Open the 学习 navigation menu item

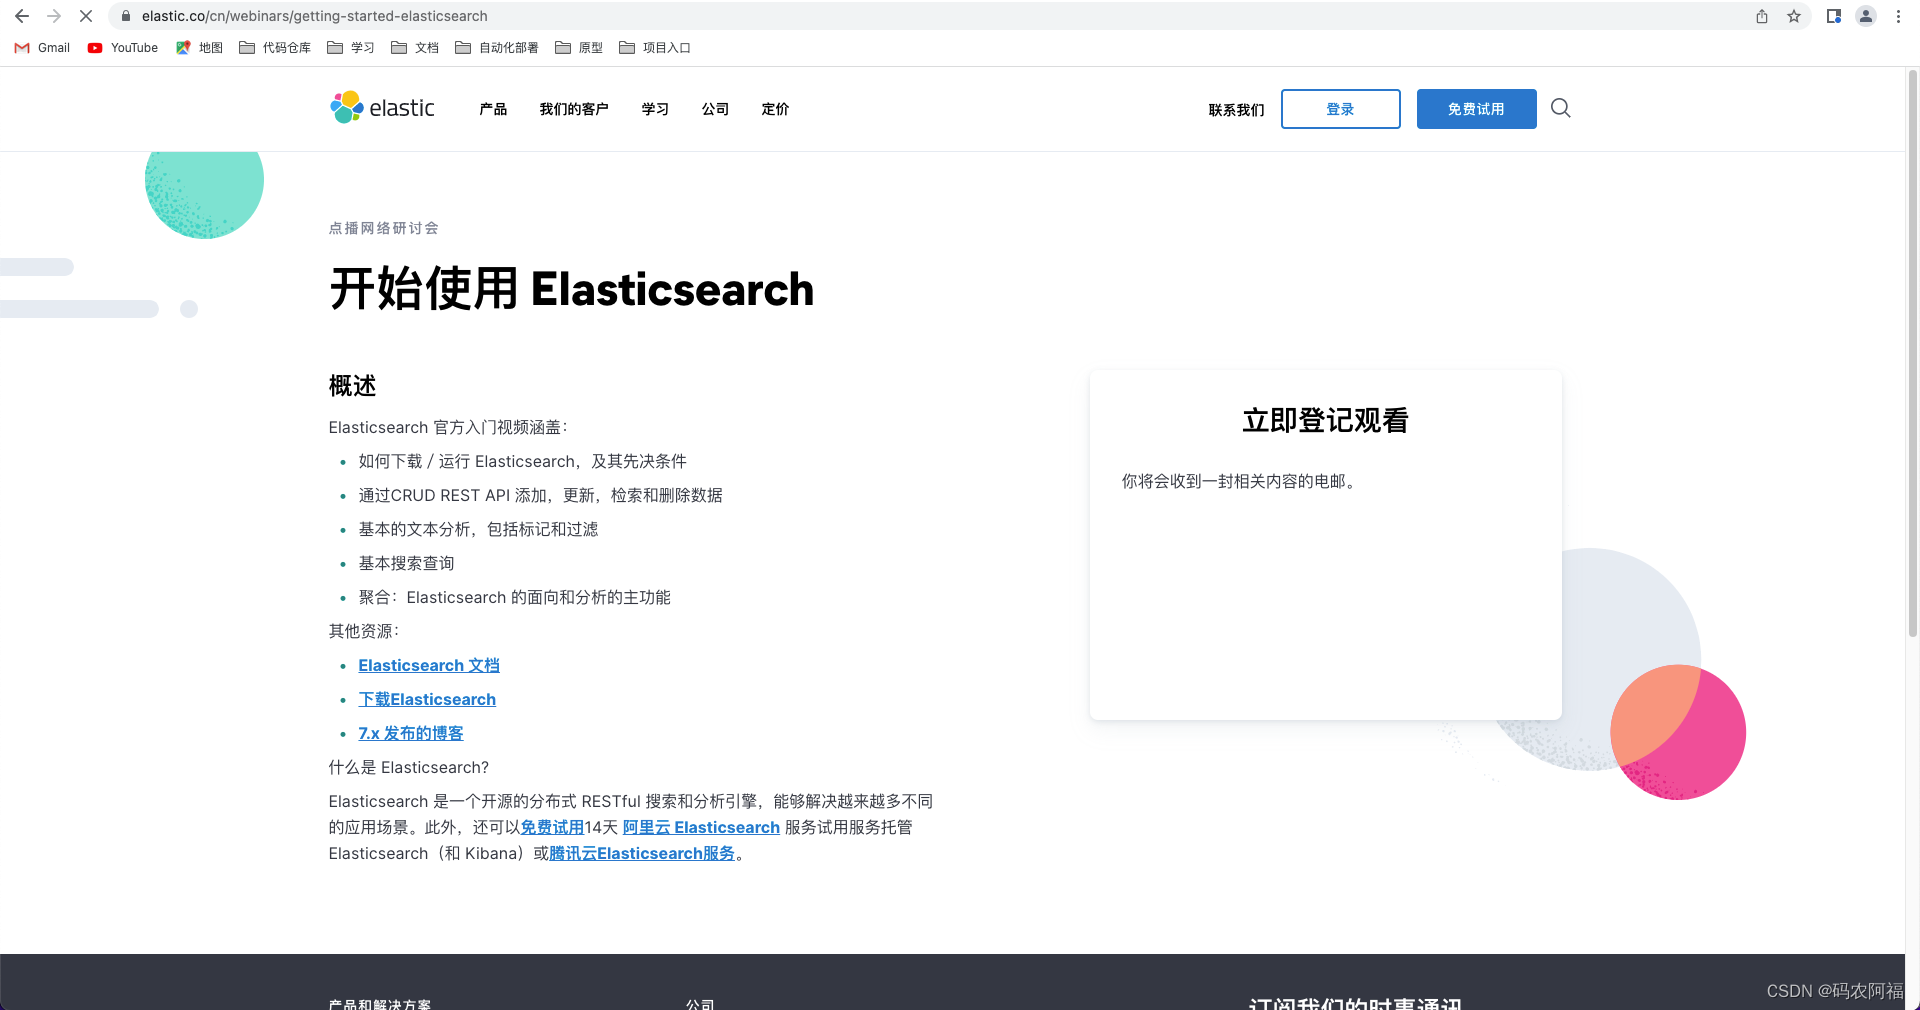tap(655, 109)
